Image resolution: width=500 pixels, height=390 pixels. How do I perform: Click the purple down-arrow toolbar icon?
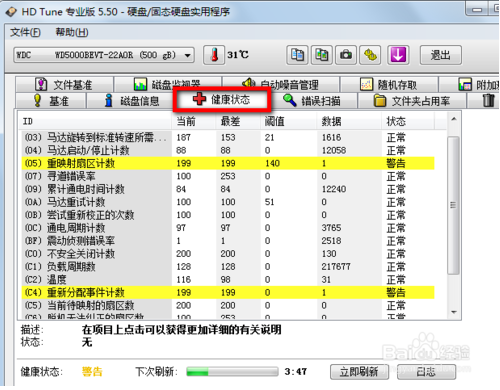(398, 55)
